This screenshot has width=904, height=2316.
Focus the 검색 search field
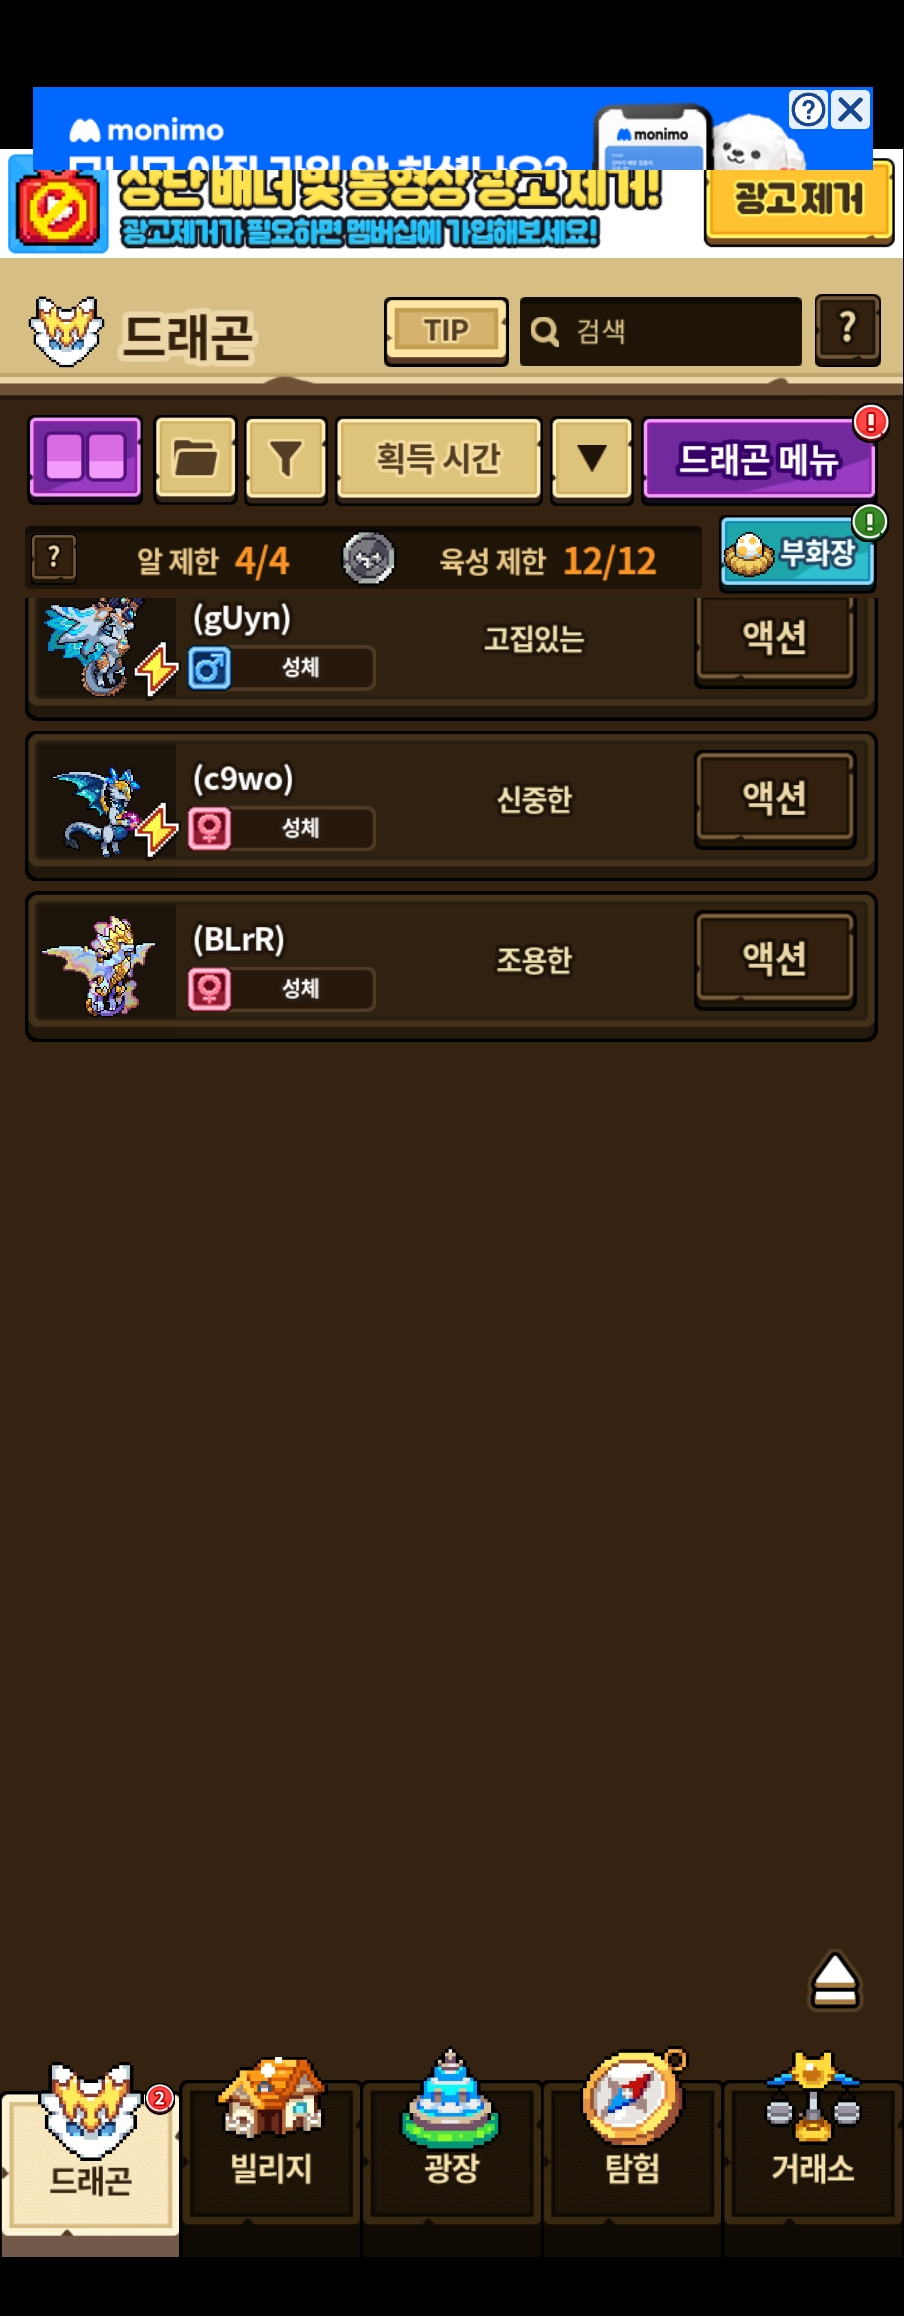coord(661,331)
